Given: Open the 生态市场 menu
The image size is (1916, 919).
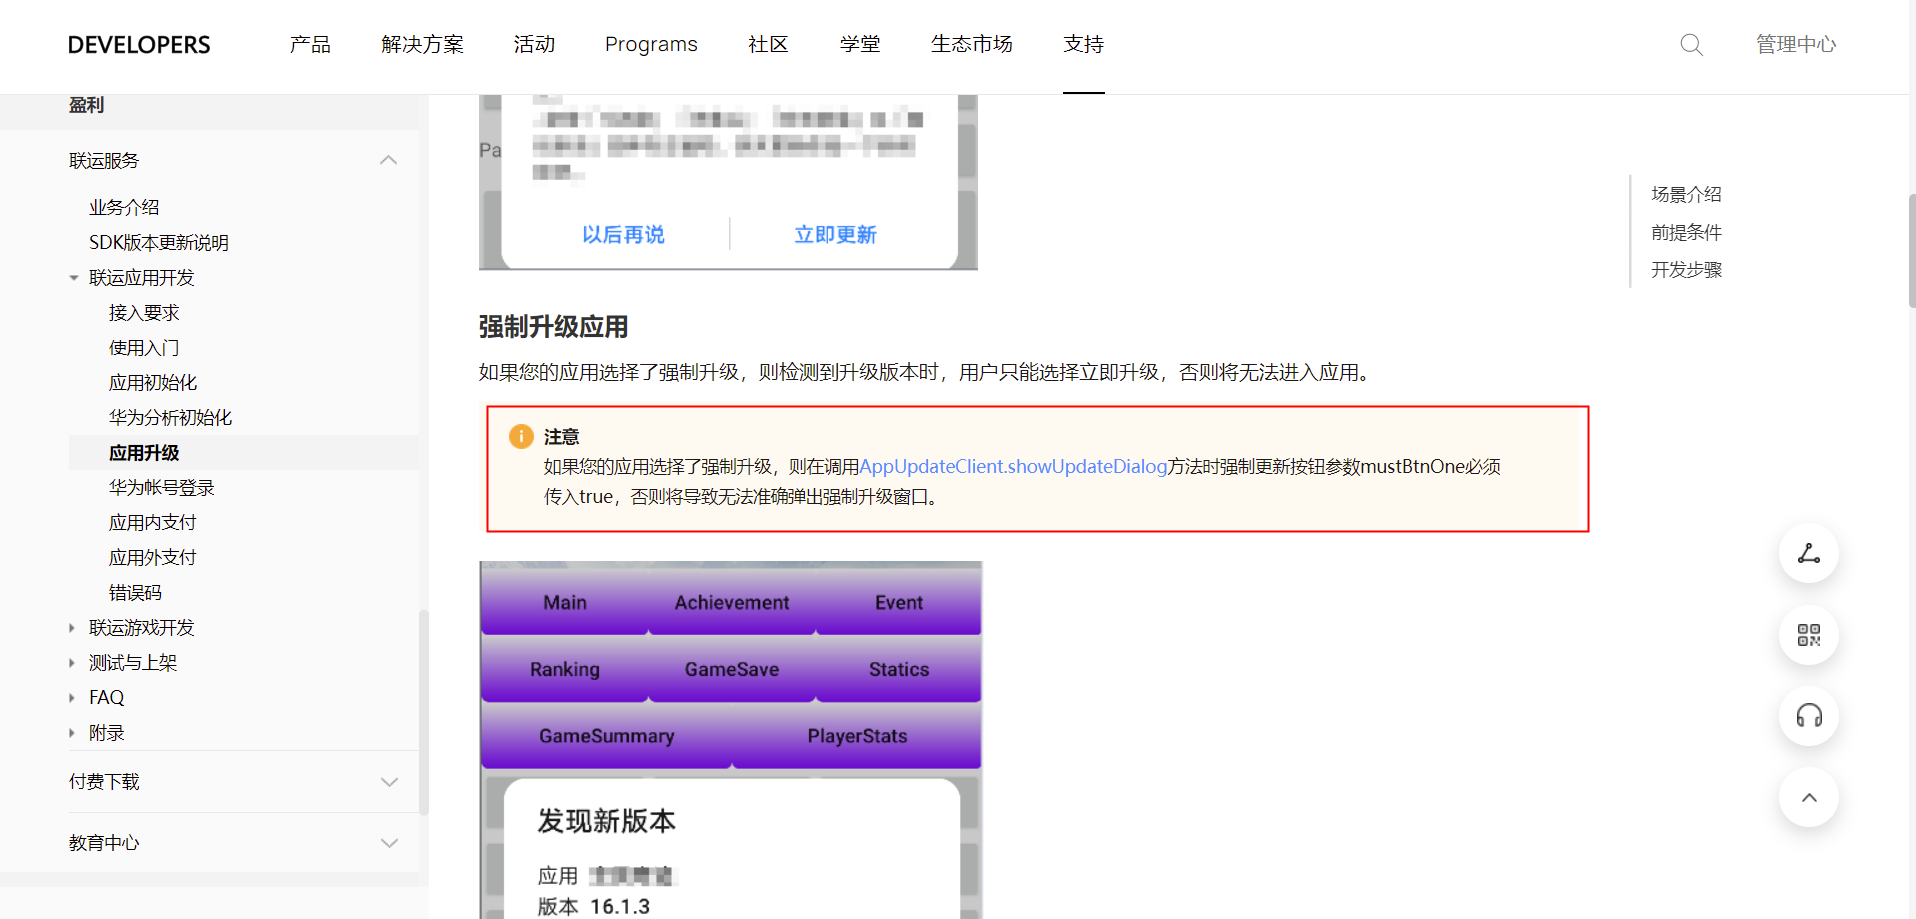Looking at the screenshot, I should tap(971, 44).
